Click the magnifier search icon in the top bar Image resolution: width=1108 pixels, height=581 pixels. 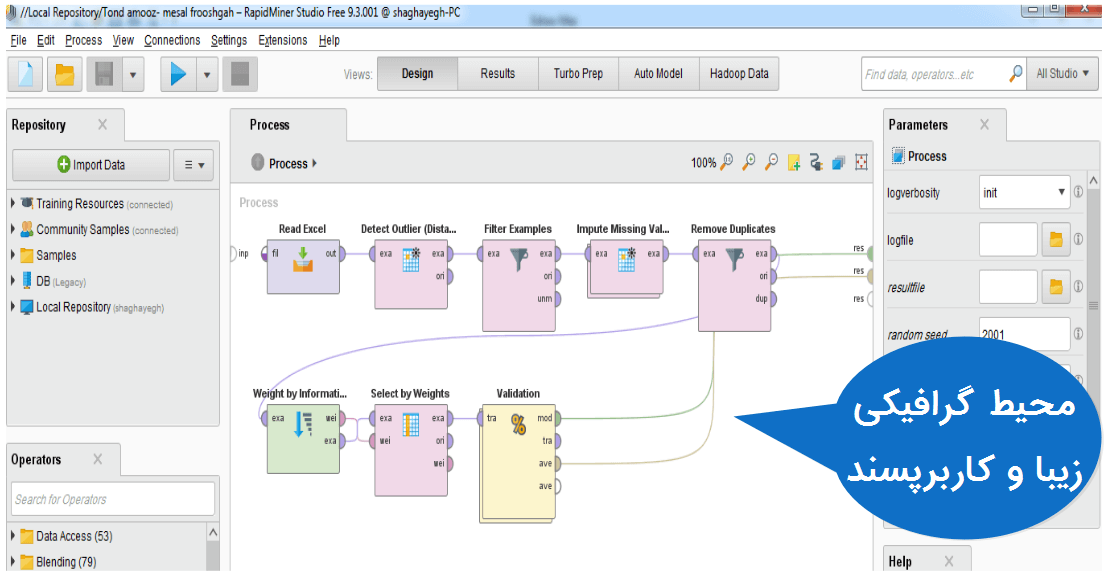click(1015, 73)
